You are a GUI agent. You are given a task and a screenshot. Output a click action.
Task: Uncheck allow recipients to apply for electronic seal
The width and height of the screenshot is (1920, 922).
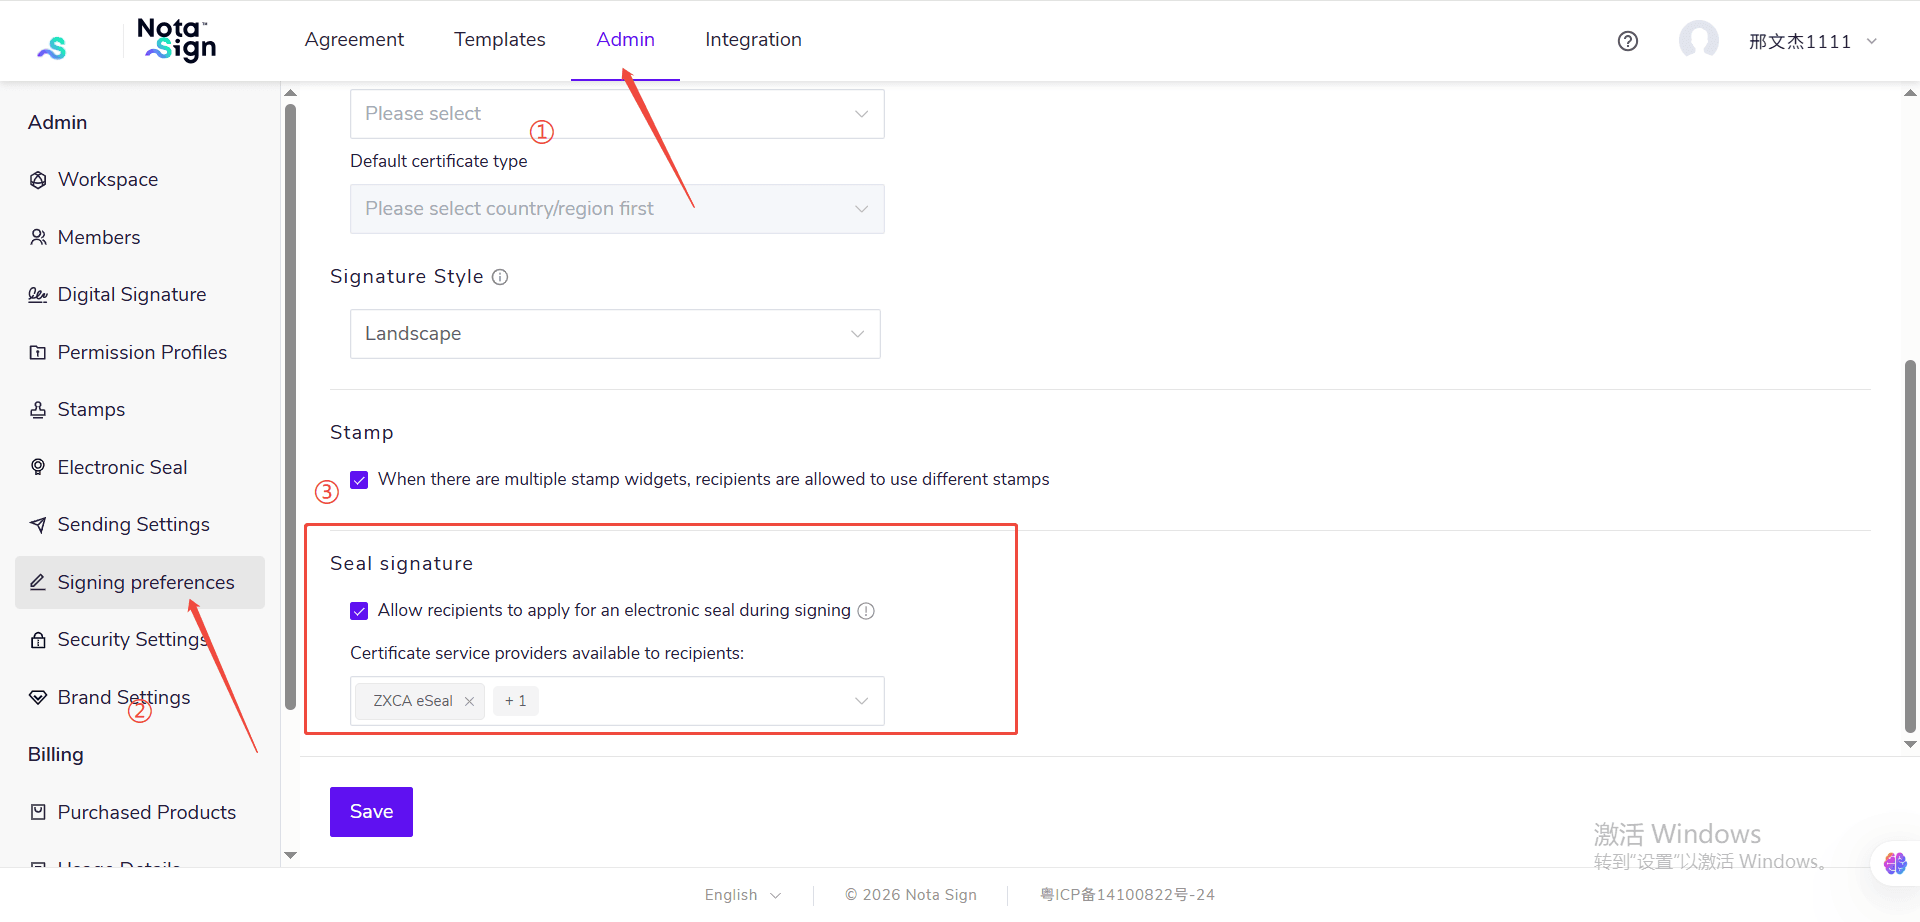click(x=359, y=611)
